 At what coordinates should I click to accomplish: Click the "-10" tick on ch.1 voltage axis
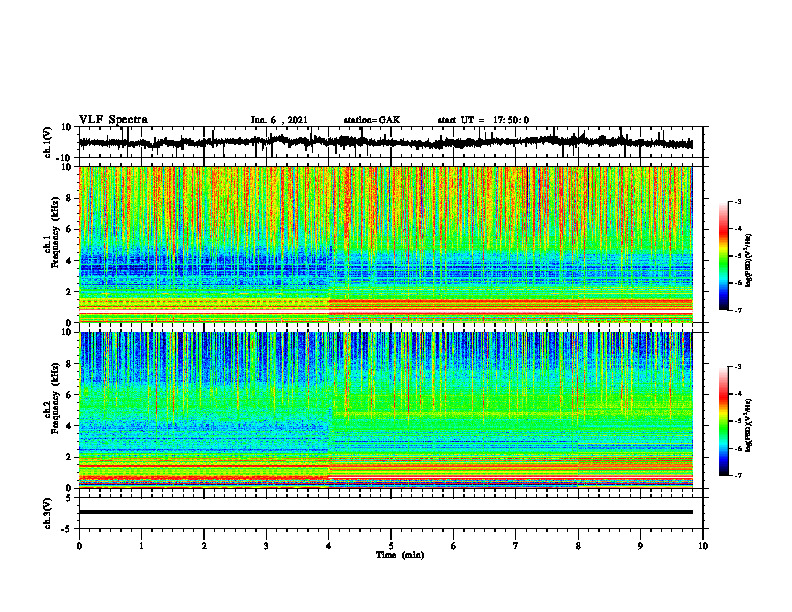click(65, 158)
